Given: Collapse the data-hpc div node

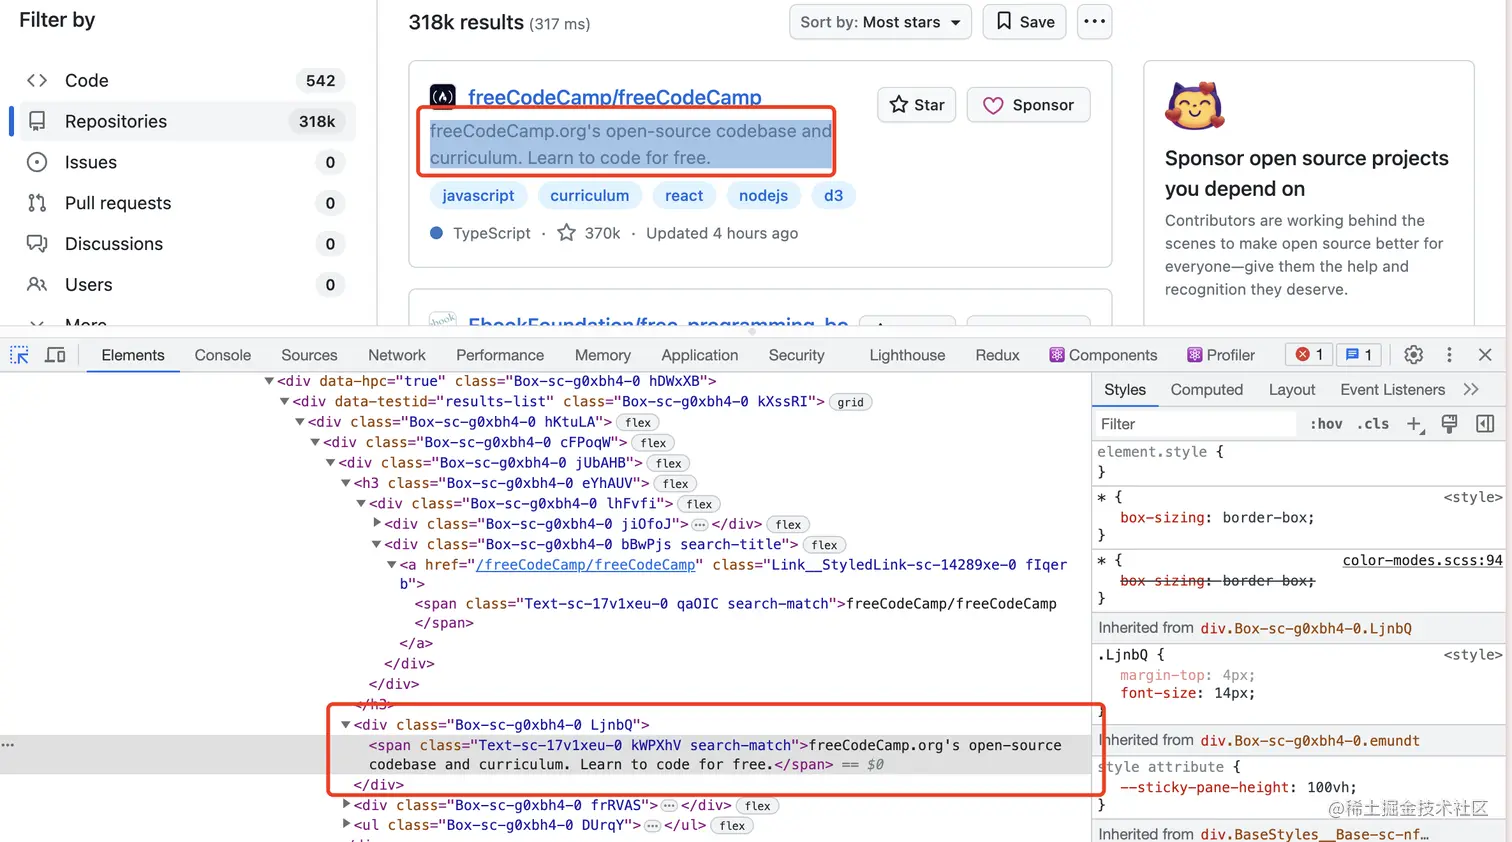Looking at the screenshot, I should point(269,381).
